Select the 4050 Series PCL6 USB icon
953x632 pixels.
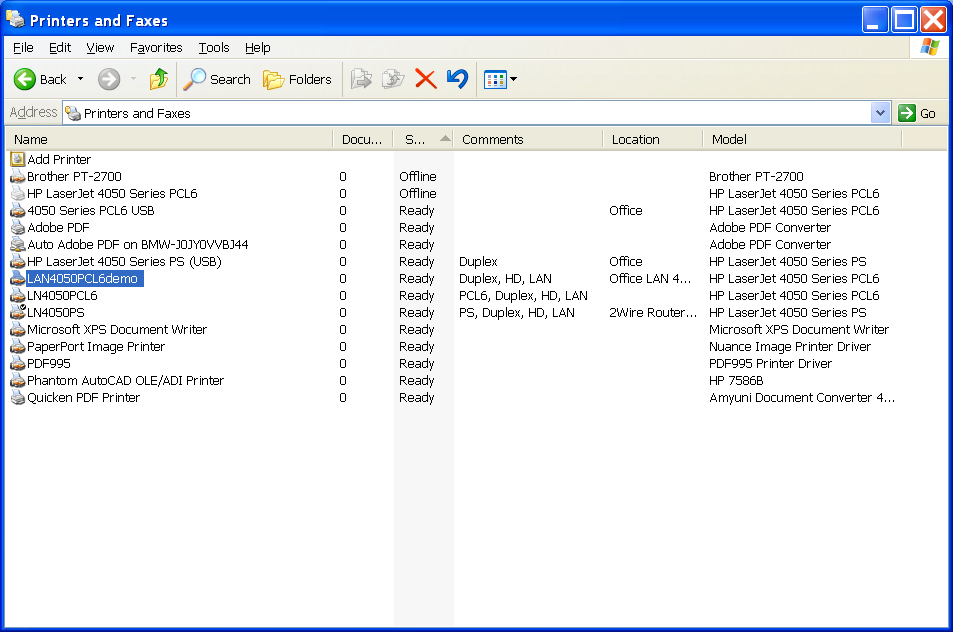18,210
